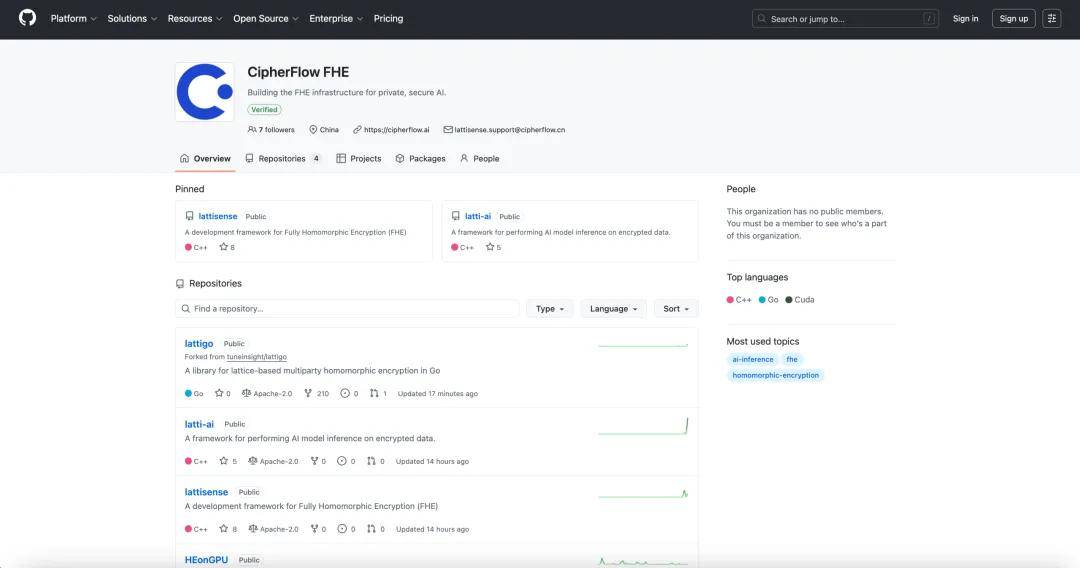Image resolution: width=1080 pixels, height=568 pixels.
Task: Open the Sort dropdown
Action: [676, 309]
